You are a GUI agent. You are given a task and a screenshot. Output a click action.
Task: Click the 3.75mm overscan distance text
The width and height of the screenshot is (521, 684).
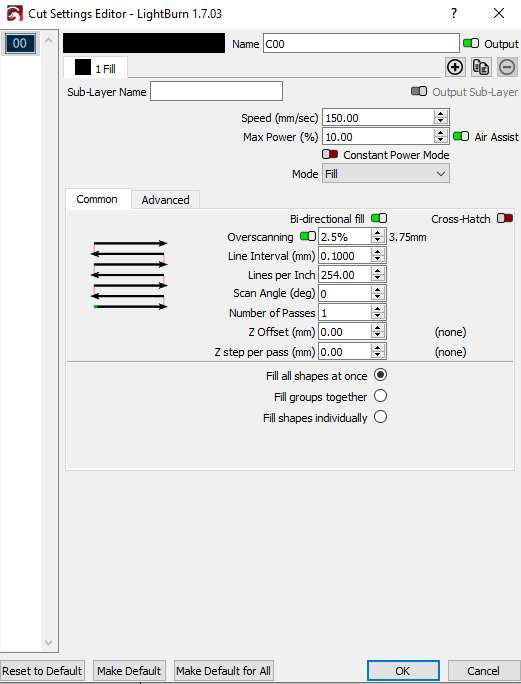[408, 237]
